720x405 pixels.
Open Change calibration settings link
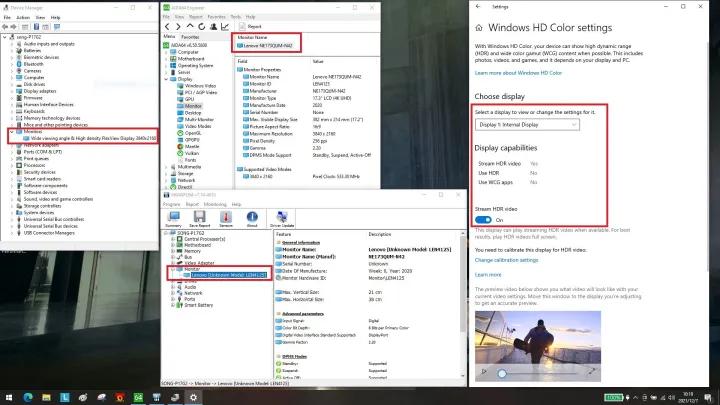pos(506,260)
